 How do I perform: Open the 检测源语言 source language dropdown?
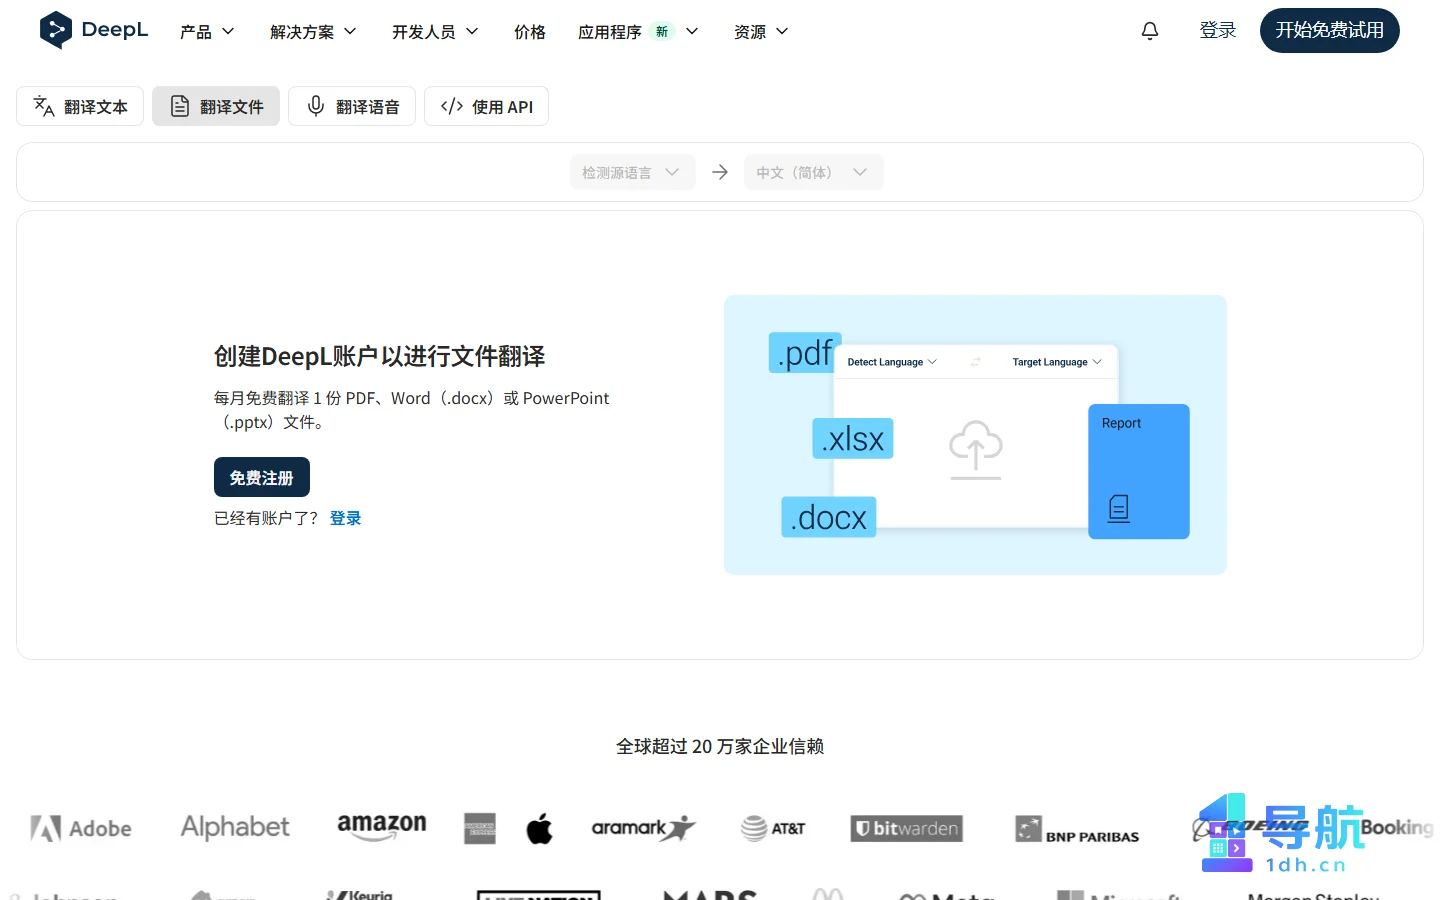632,172
